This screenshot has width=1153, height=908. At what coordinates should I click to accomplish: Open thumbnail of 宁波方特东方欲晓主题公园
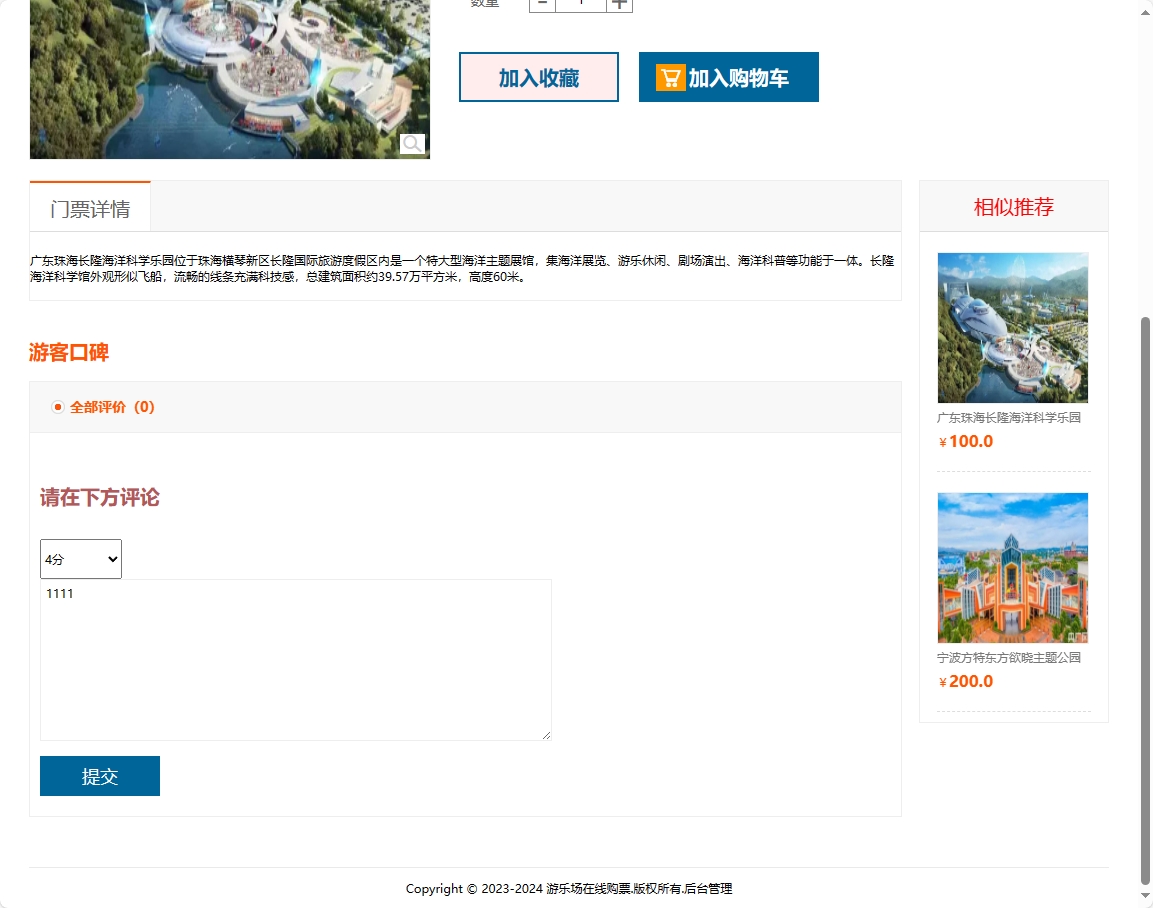tap(1012, 567)
